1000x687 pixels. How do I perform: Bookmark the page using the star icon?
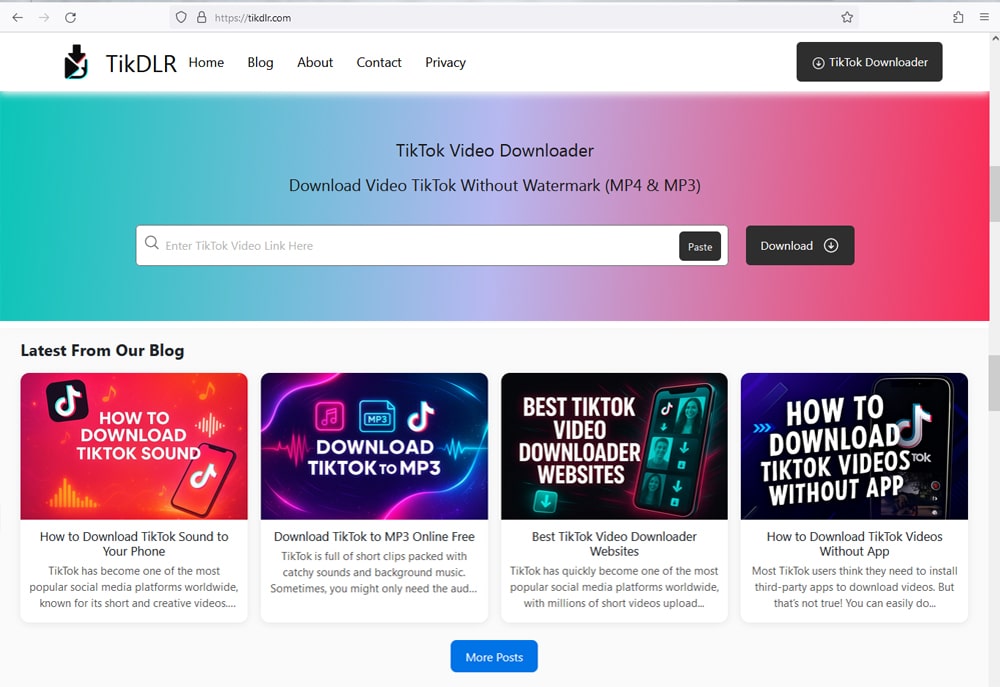click(x=846, y=17)
